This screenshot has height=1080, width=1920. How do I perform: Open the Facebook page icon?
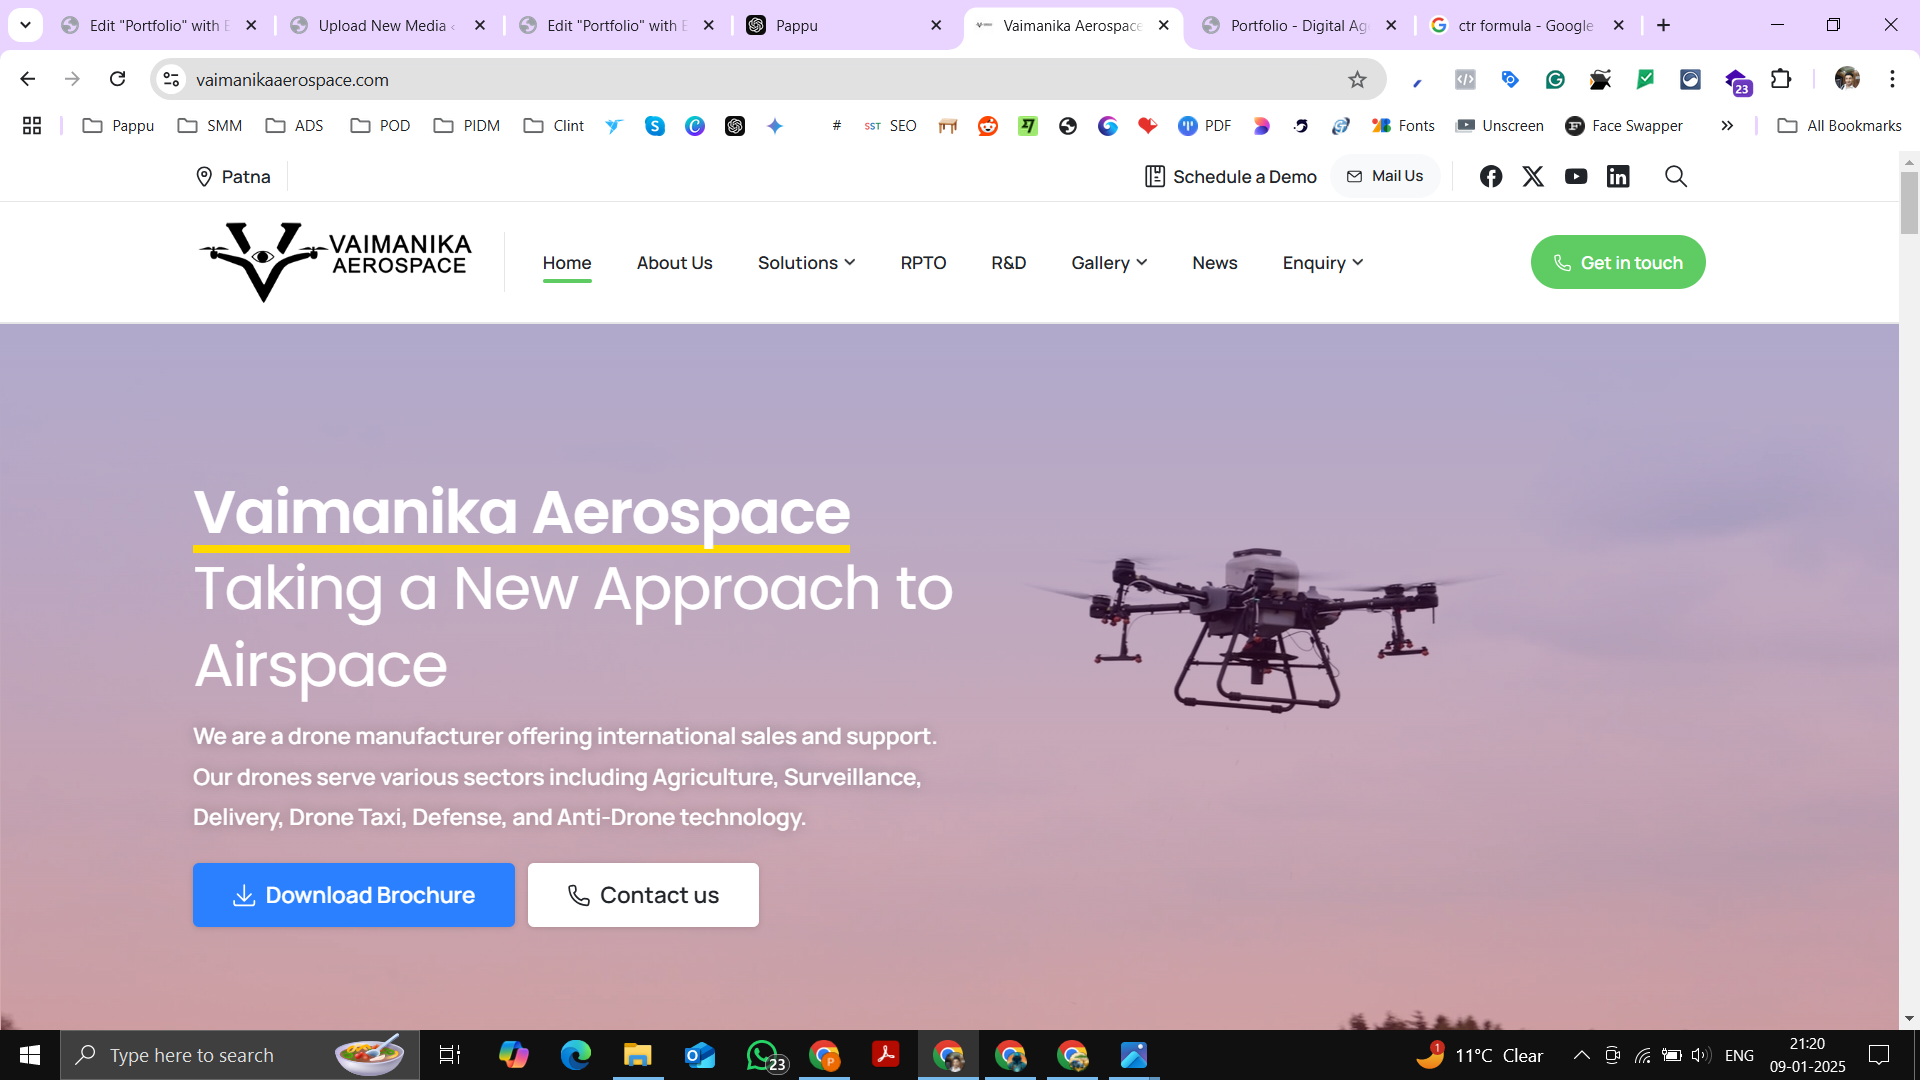[x=1491, y=177]
